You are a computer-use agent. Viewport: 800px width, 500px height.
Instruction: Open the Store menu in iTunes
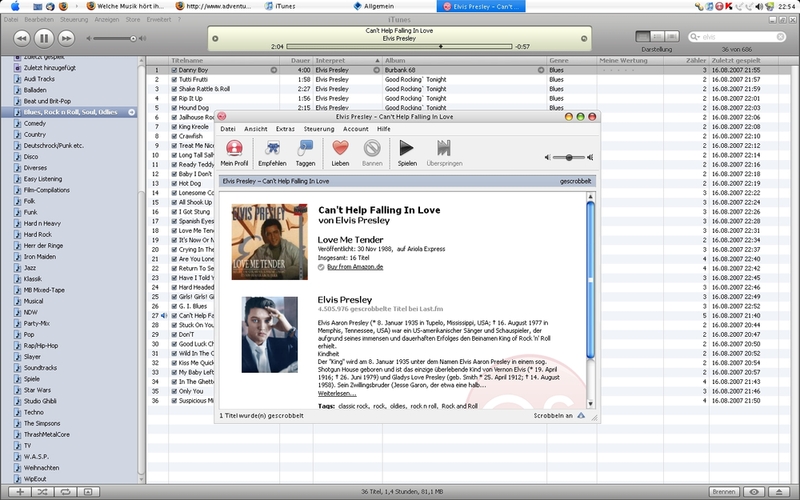133,19
